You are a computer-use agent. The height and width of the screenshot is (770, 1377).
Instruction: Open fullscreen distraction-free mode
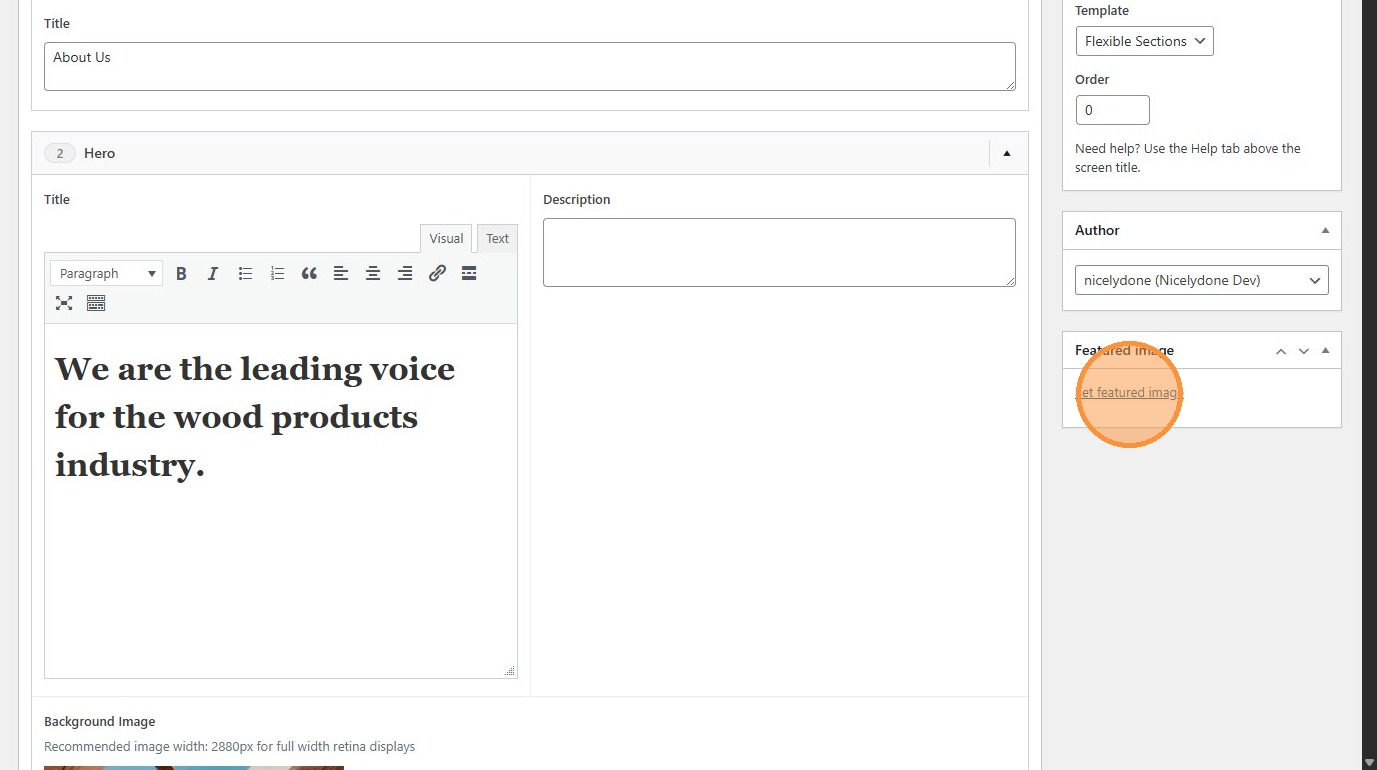pyautogui.click(x=64, y=303)
